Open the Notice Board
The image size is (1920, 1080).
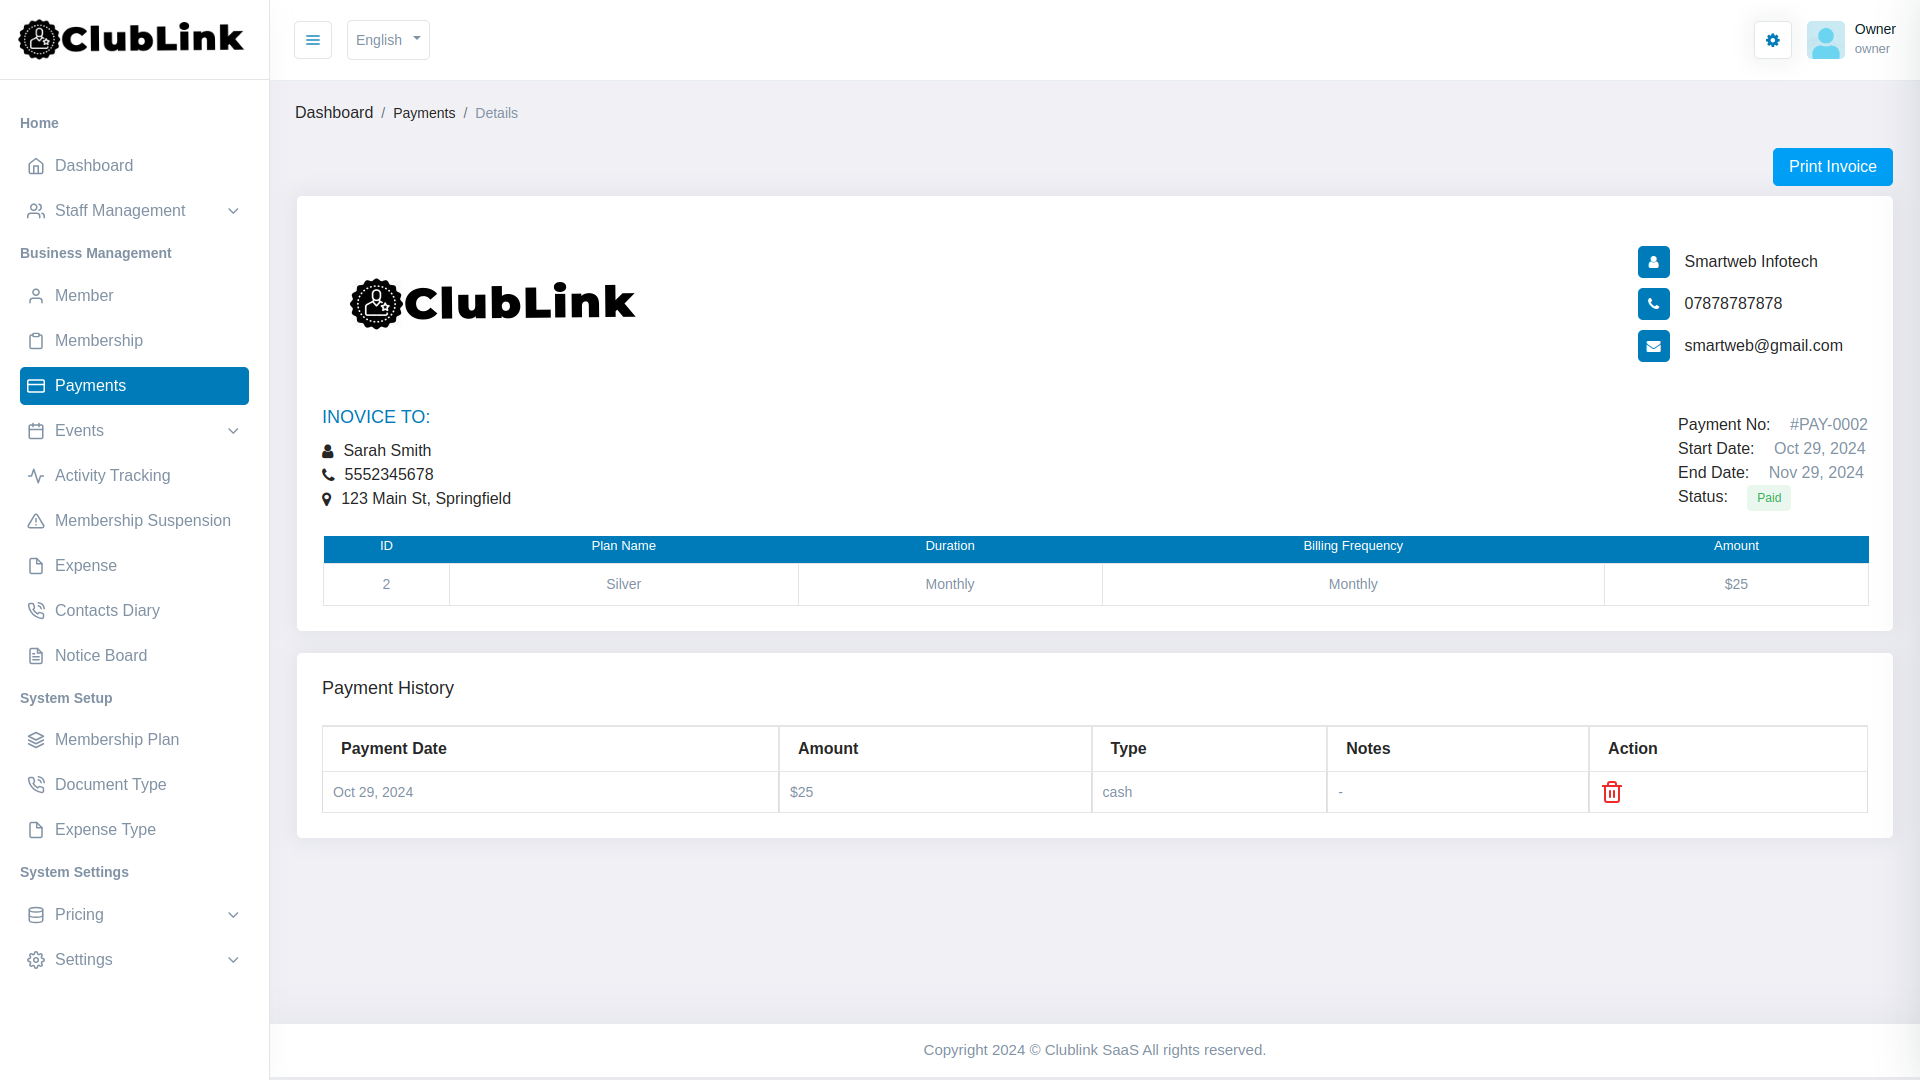[100, 655]
